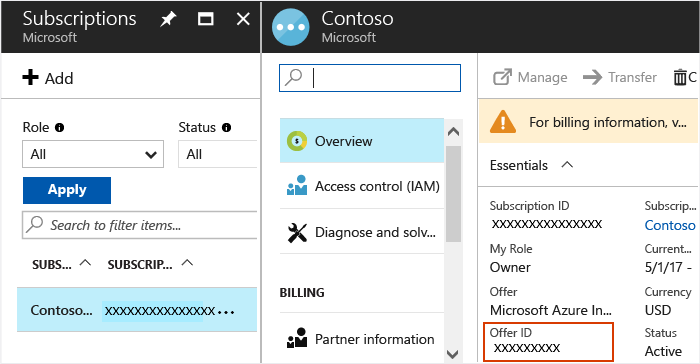The image size is (700, 364).
Task: Pin the Subscriptions blade
Action: point(168,19)
